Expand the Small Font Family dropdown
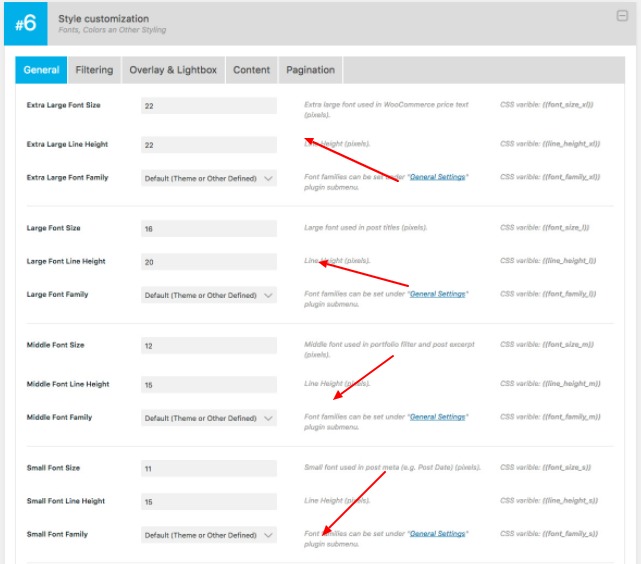The height and width of the screenshot is (564, 641). click(x=209, y=535)
